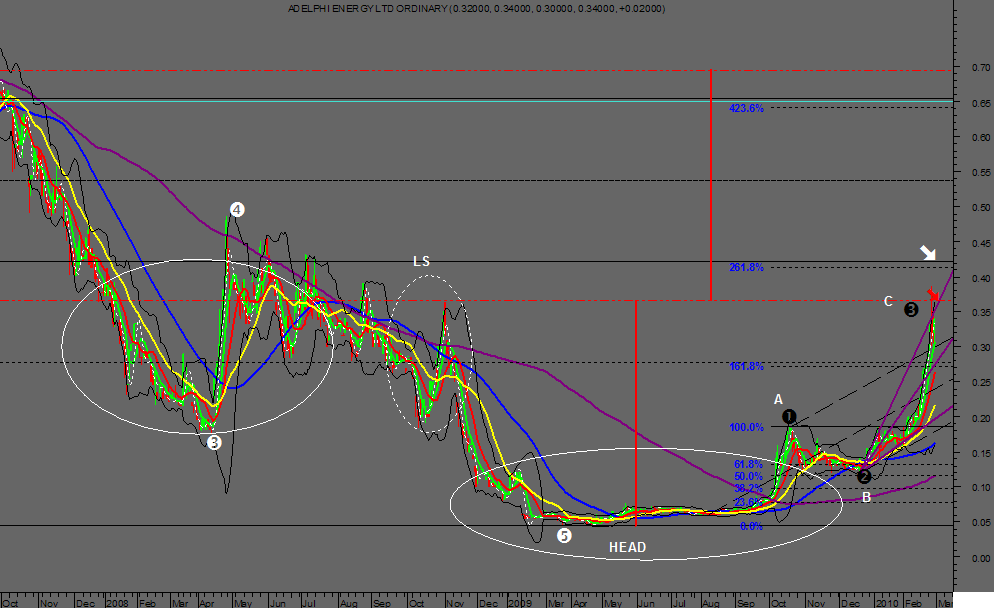994x608 pixels.
Task: Click the 0.50 price axis value
Action: (x=981, y=207)
